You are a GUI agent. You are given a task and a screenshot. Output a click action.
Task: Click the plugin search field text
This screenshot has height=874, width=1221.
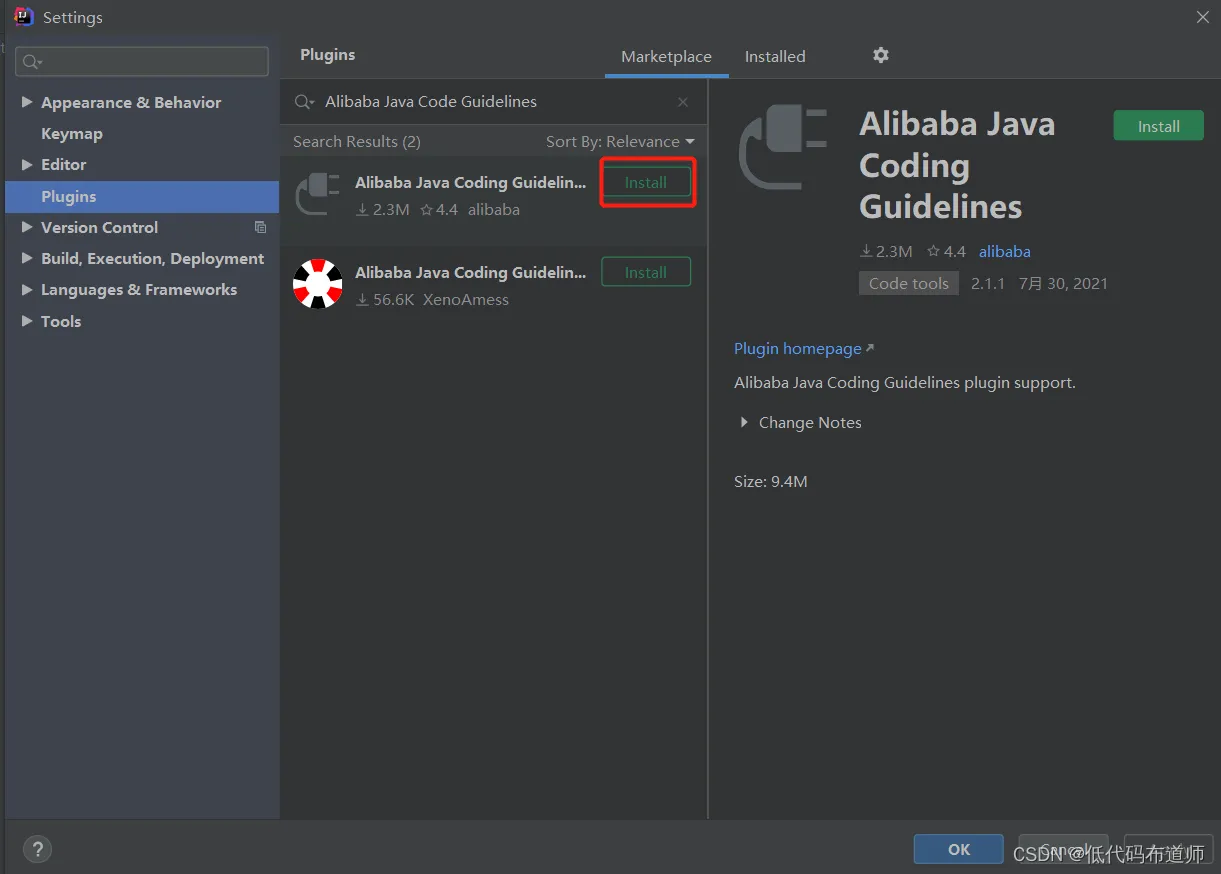[x=431, y=102]
